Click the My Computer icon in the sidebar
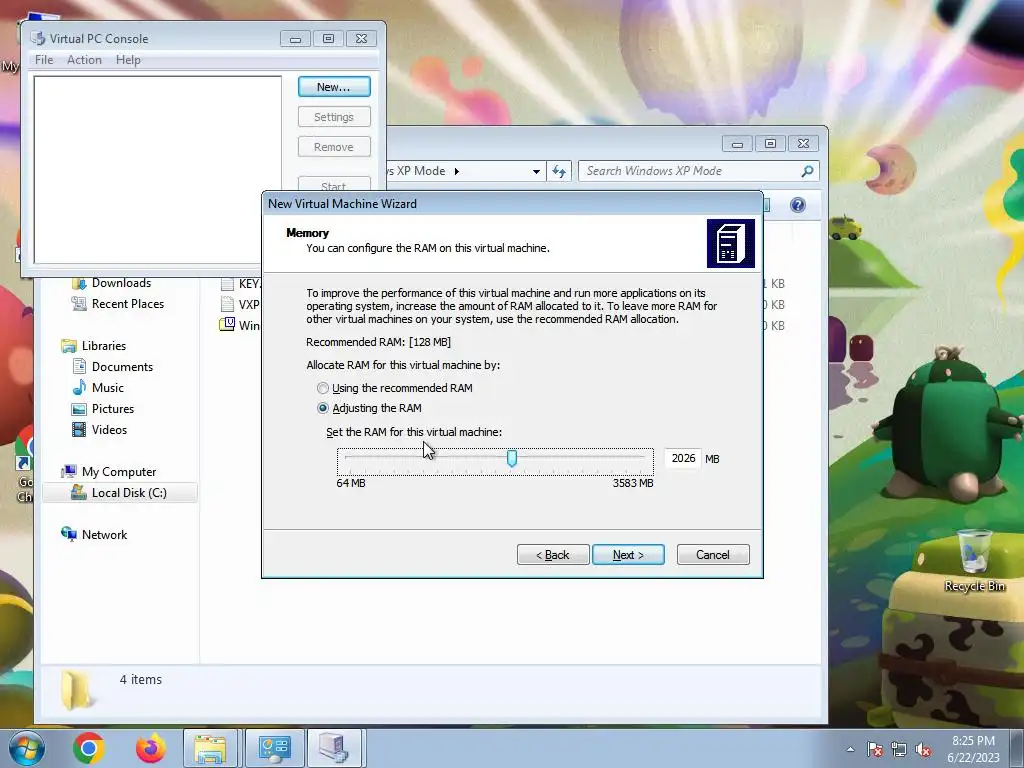Viewport: 1024px width, 768px height. (69, 472)
